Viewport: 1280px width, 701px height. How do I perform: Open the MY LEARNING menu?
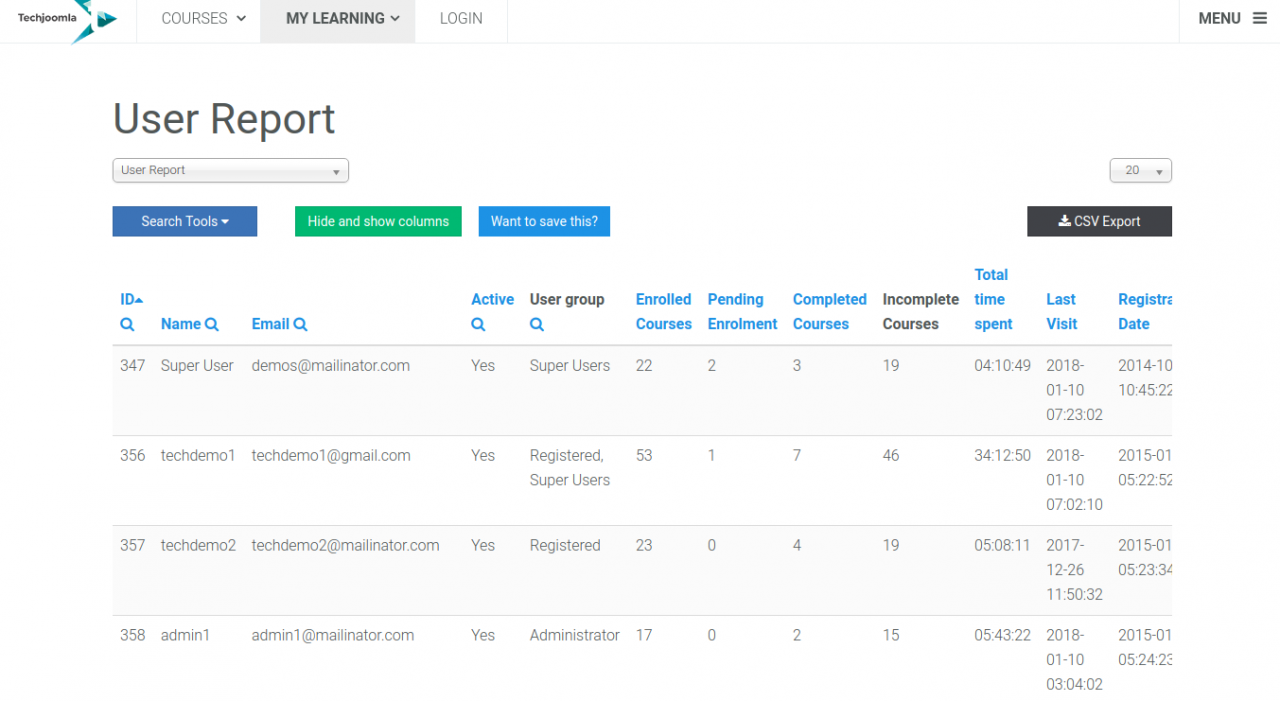tap(342, 19)
